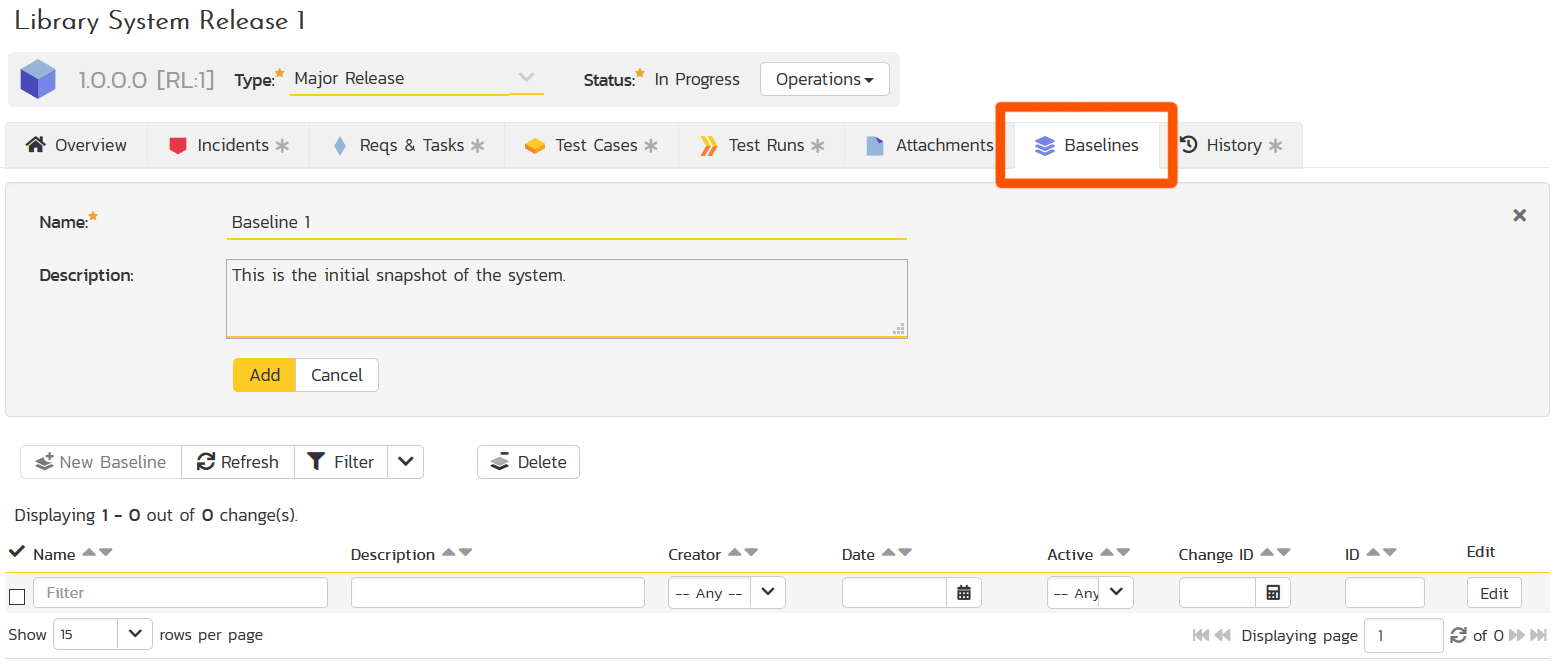Screen dimensions: 1562x667
Task: Click the Description text area
Action: tap(566, 298)
